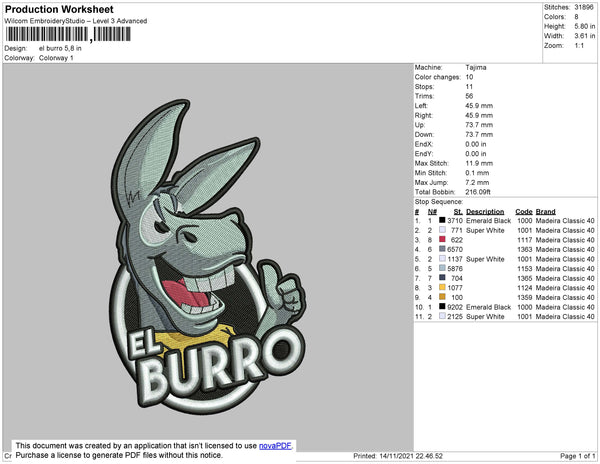Pick the grey-blue swatch beside stitch count 6570

[442, 249]
